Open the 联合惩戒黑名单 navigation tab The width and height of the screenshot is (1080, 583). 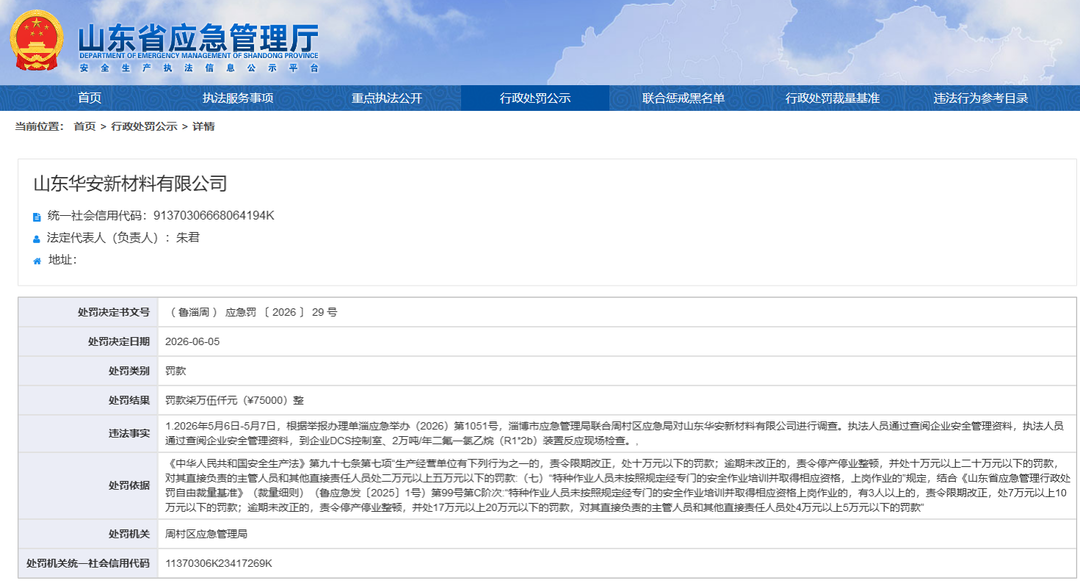pos(683,98)
